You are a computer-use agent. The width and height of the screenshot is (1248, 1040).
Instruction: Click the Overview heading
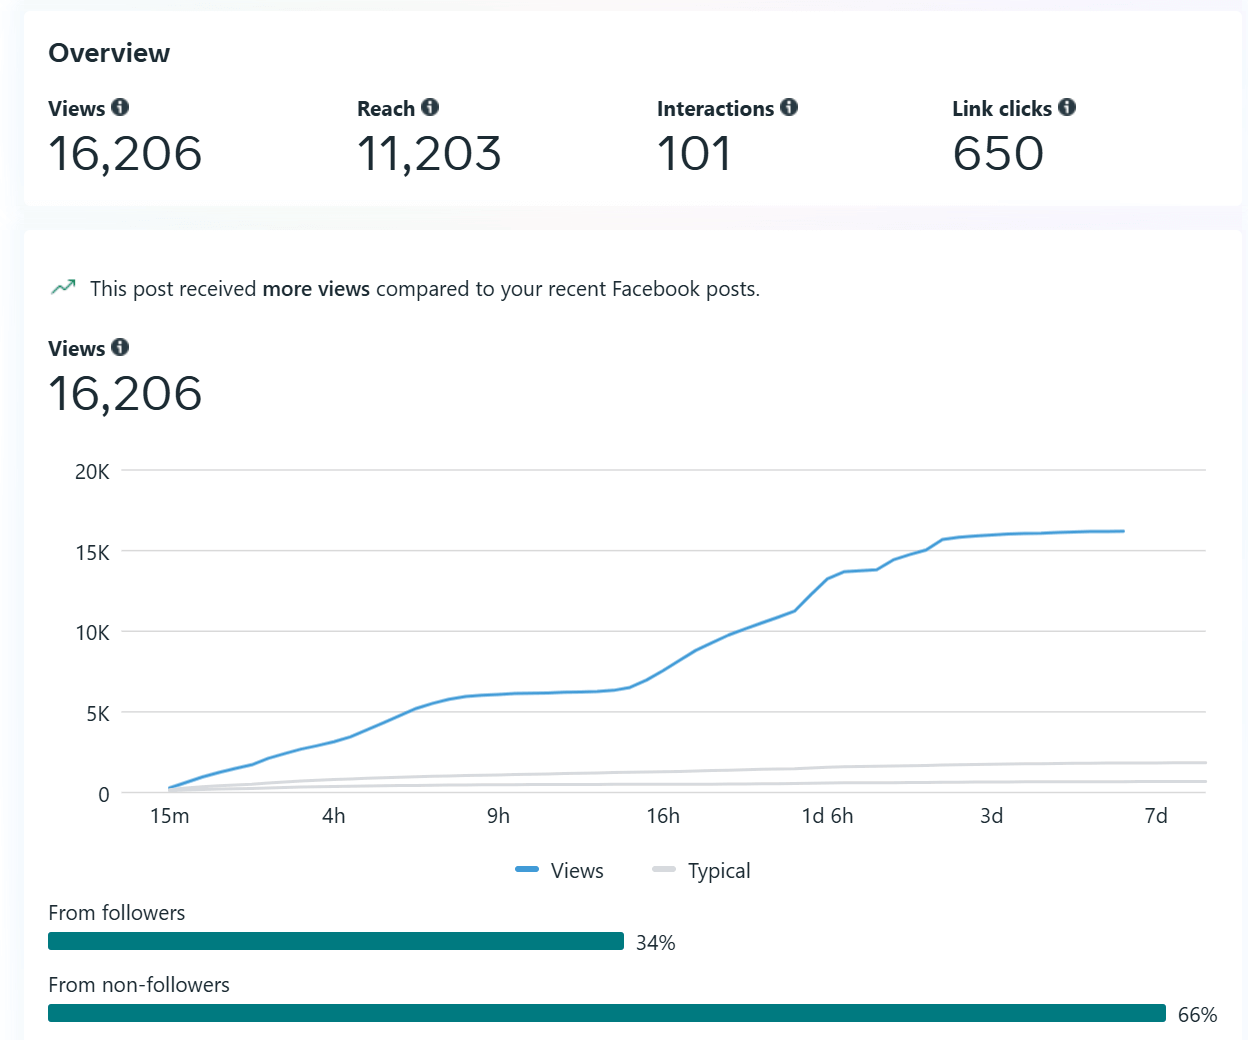(109, 53)
